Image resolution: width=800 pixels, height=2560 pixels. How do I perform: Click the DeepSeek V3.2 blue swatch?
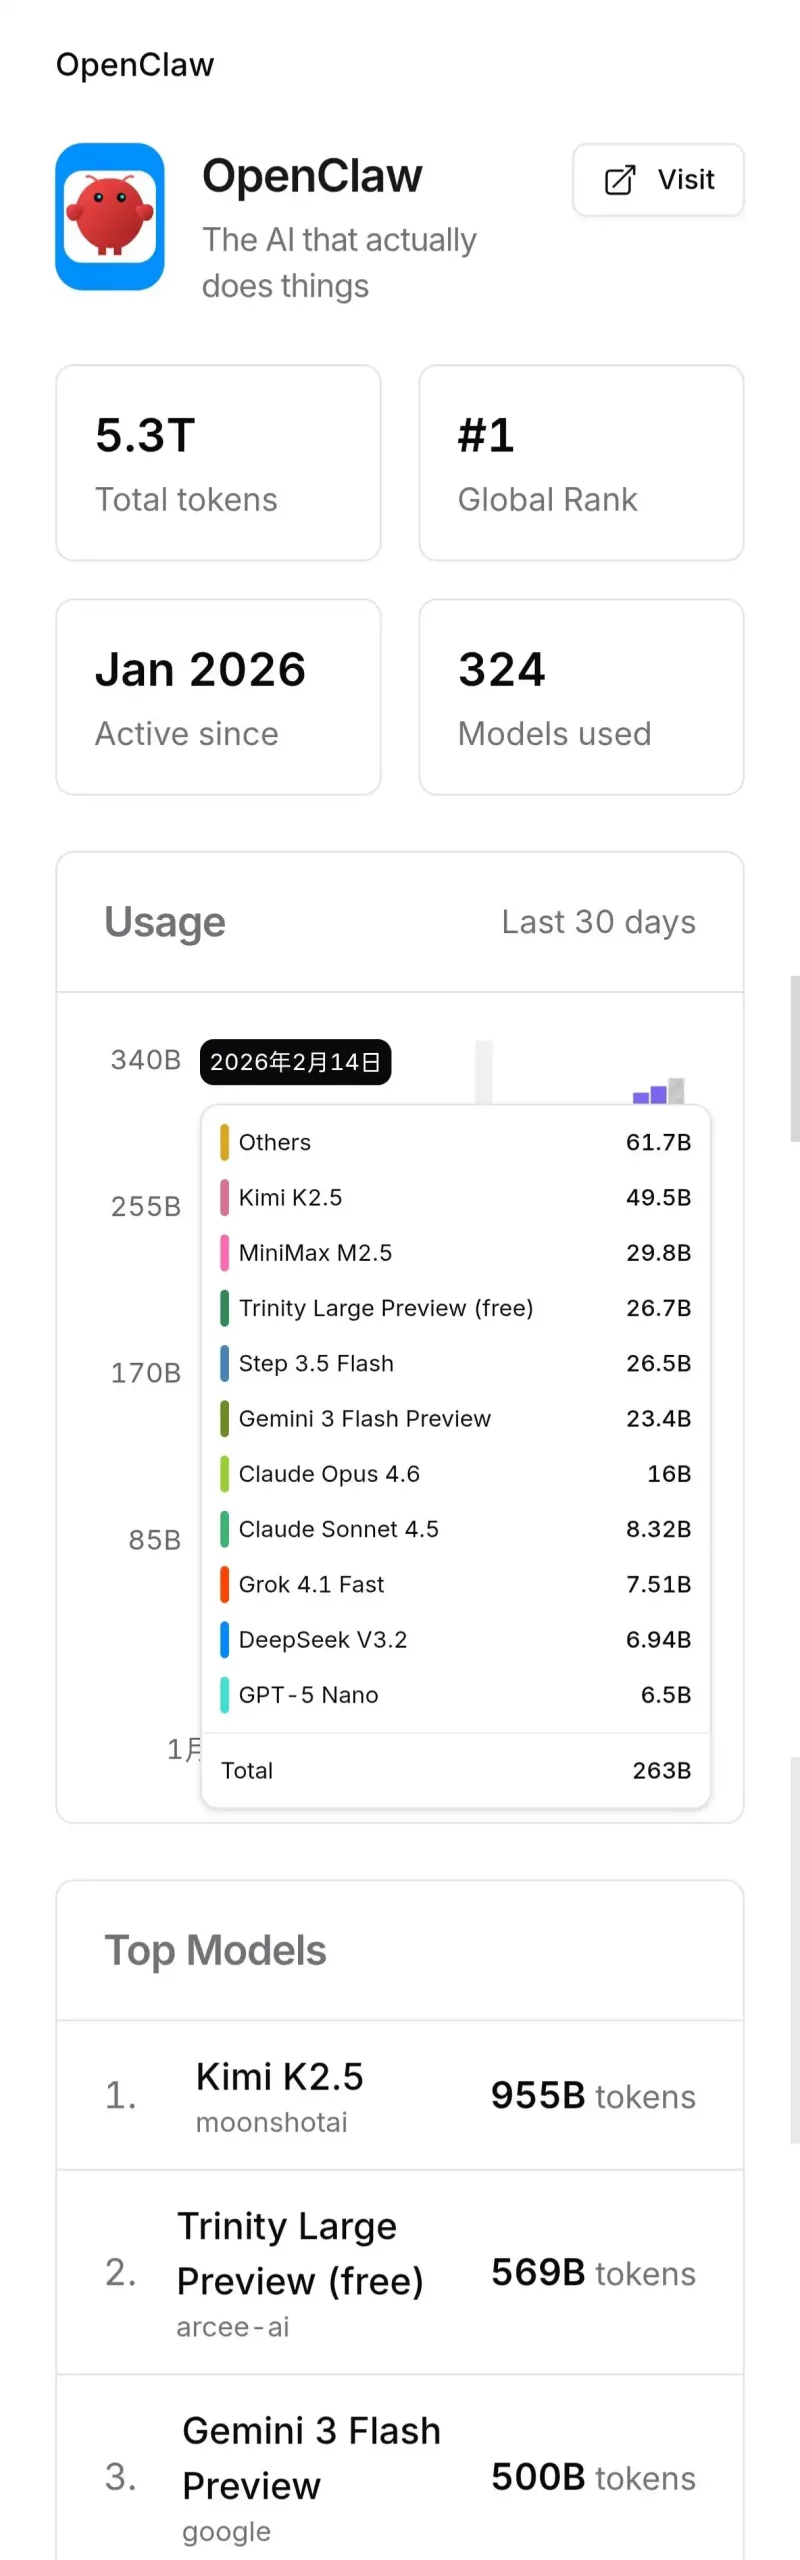(225, 1640)
